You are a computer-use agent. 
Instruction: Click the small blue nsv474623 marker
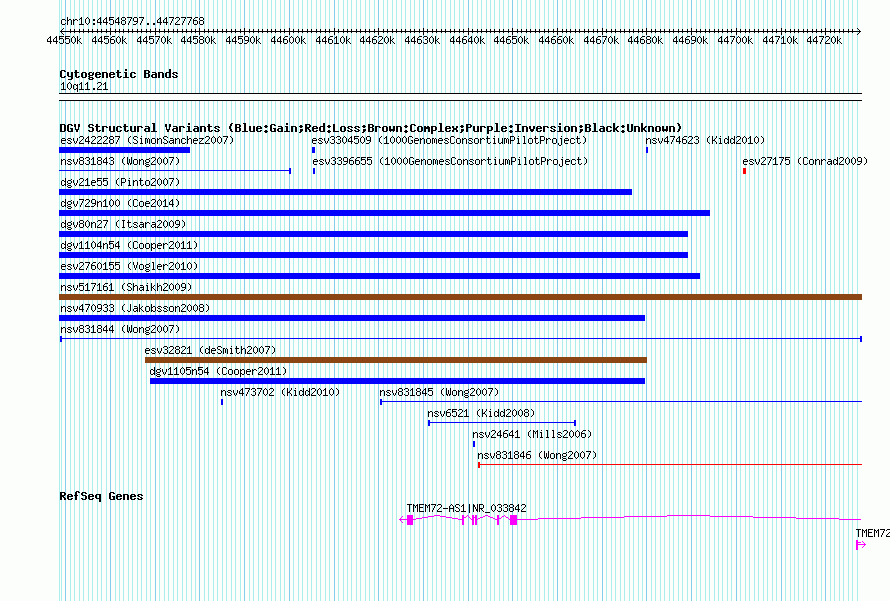coord(647,150)
